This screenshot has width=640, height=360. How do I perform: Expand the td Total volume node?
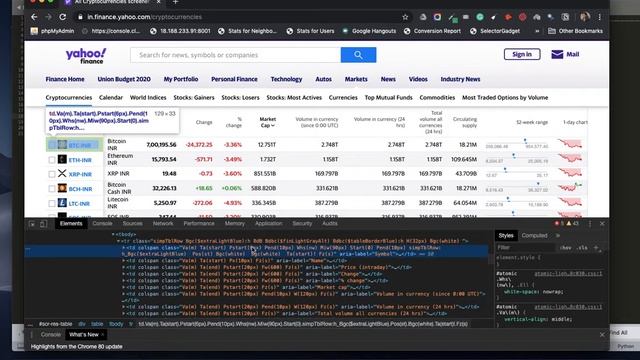tap(124, 313)
